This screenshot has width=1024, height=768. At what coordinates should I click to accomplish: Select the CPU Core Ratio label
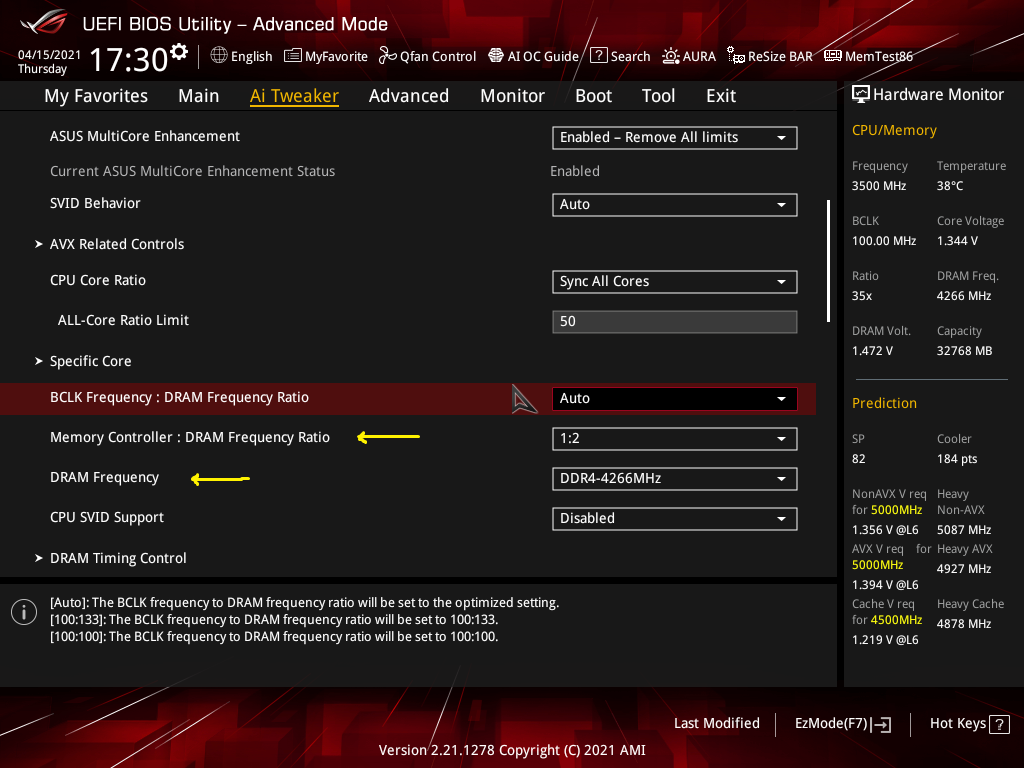pos(98,280)
